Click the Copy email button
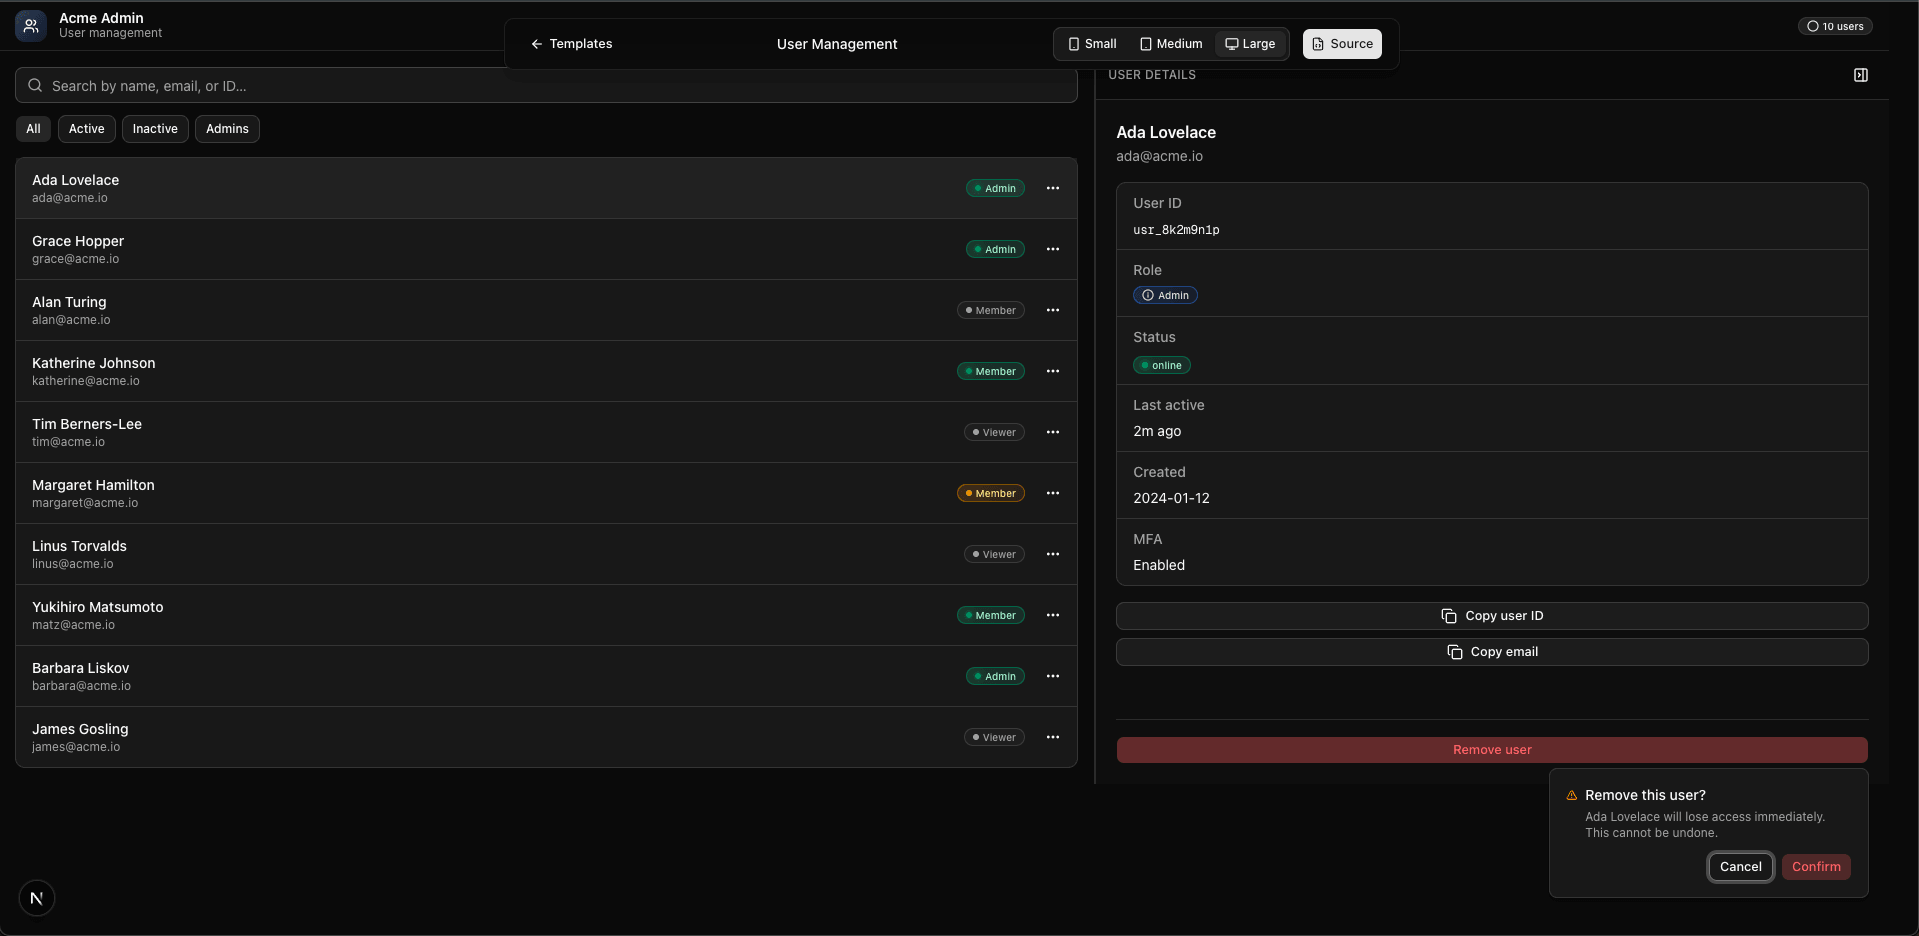The width and height of the screenshot is (1919, 936). [1492, 652]
